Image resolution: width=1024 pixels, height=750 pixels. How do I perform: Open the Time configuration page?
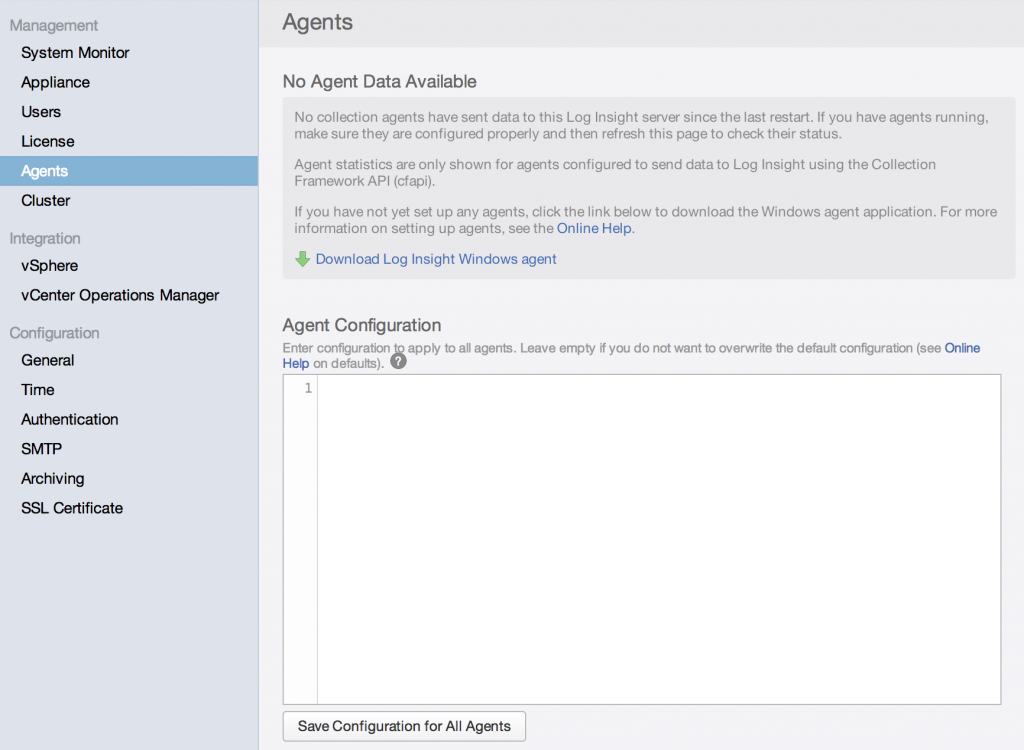point(35,389)
